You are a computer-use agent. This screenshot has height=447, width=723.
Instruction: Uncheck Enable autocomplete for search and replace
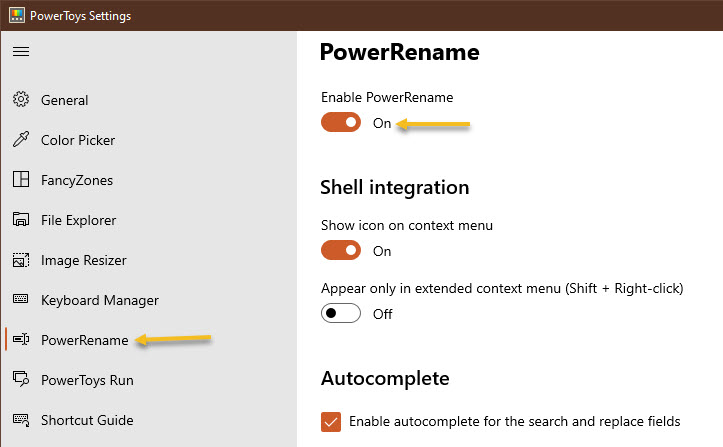pos(331,422)
